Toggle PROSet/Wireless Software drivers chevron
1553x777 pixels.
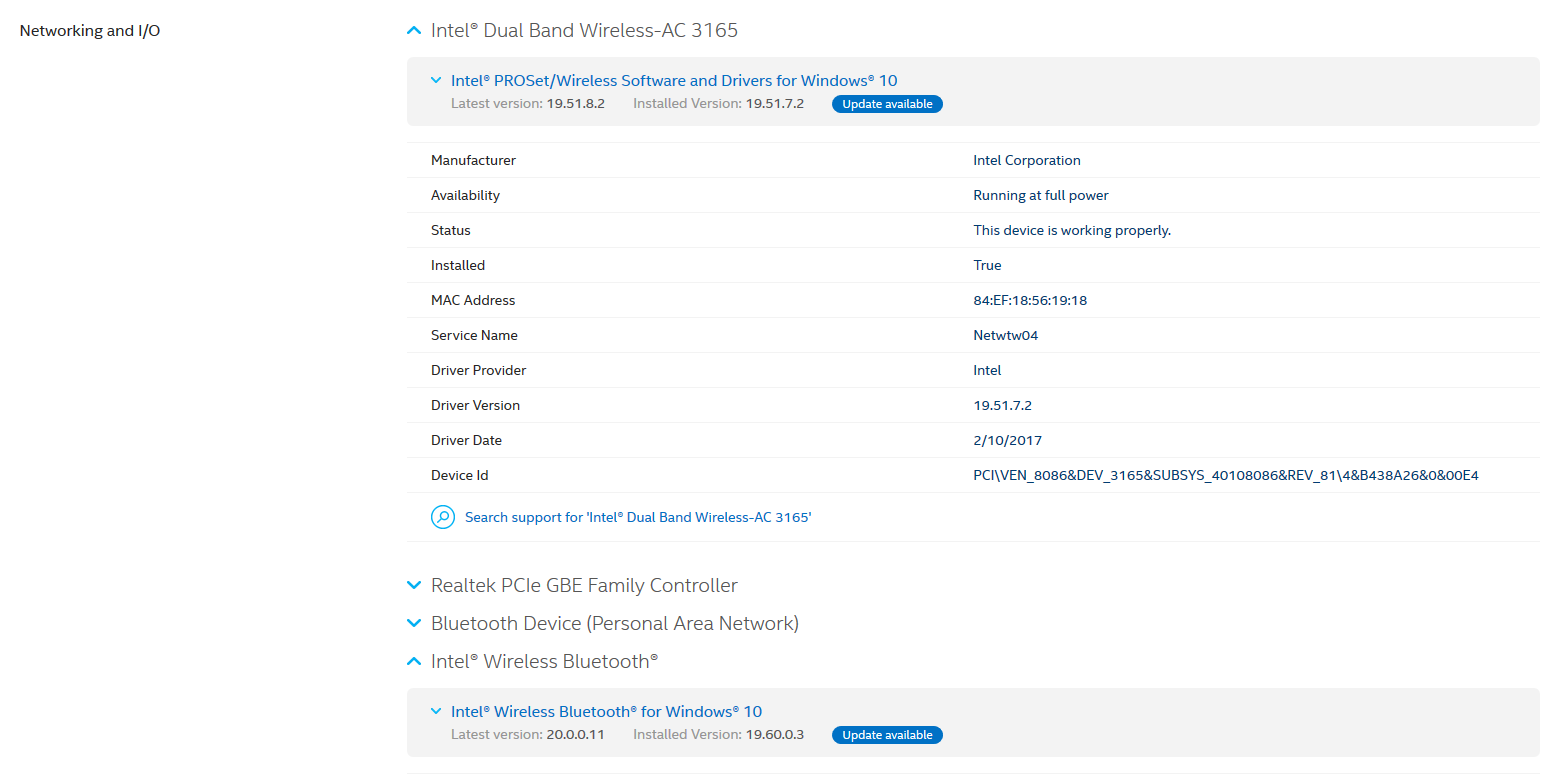coord(436,80)
